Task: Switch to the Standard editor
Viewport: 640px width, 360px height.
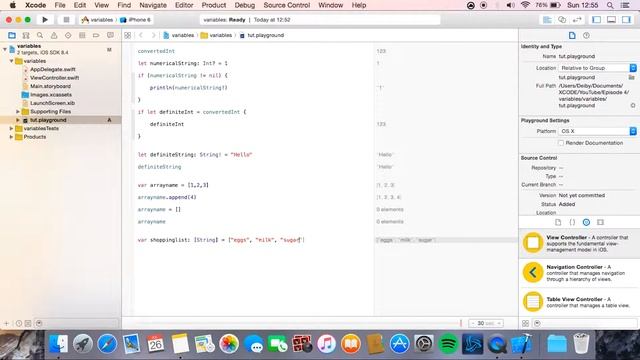Action: [547, 20]
